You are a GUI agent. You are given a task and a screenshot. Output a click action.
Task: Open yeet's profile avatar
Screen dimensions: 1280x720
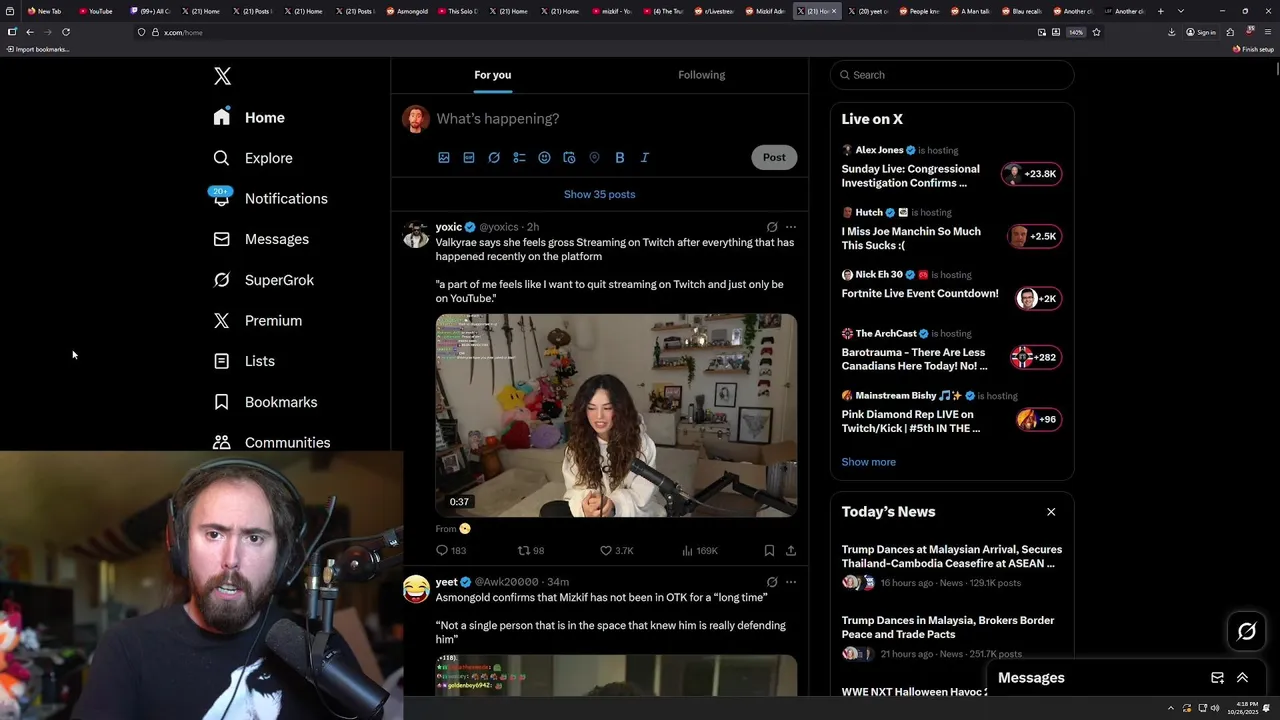416,589
